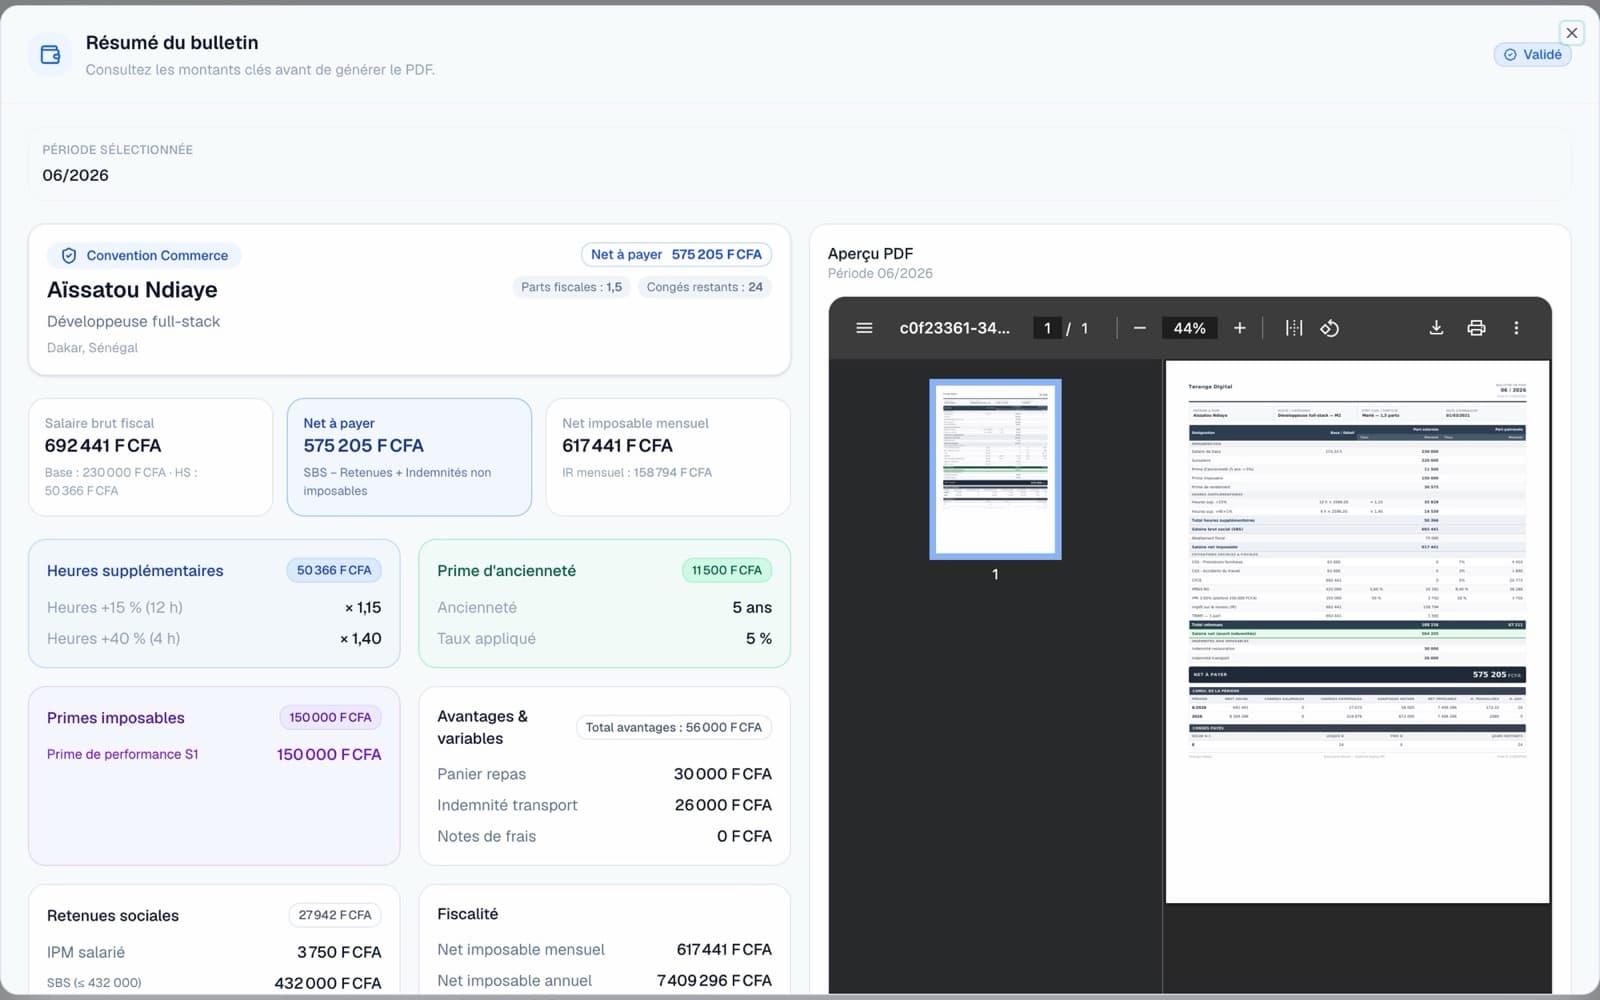Viewport: 1600px width, 1000px height.
Task: Click the Net à payer 575 205 F CFA pill
Action: (676, 255)
